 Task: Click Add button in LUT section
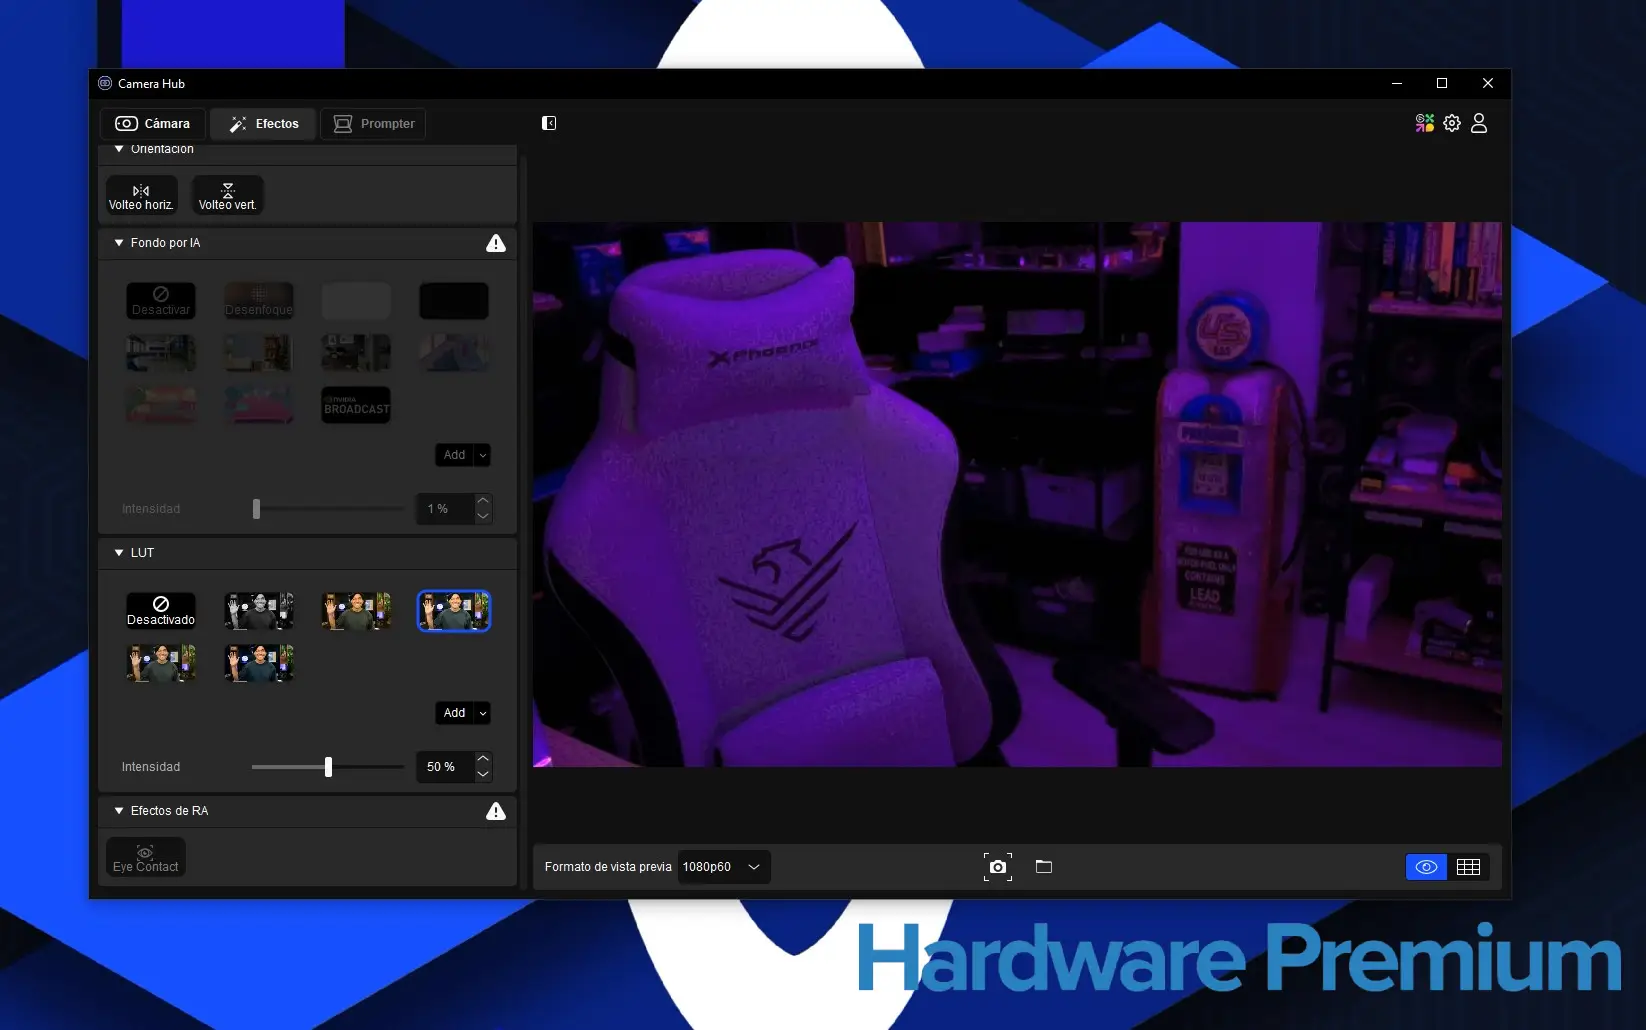454,713
